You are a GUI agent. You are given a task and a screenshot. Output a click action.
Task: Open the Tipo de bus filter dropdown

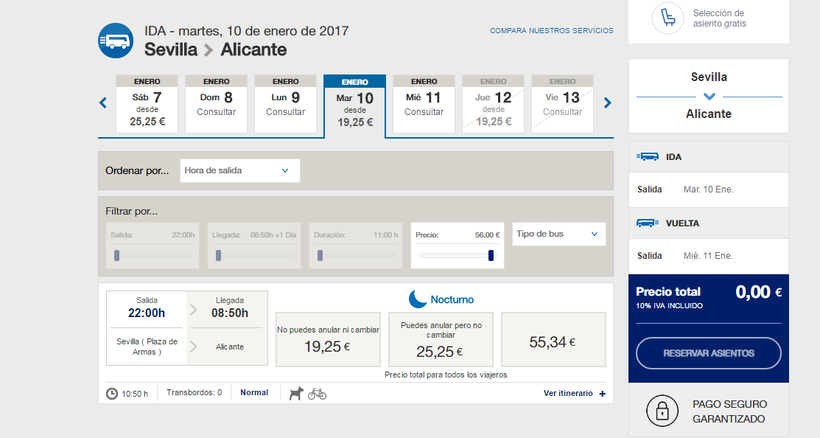(559, 234)
